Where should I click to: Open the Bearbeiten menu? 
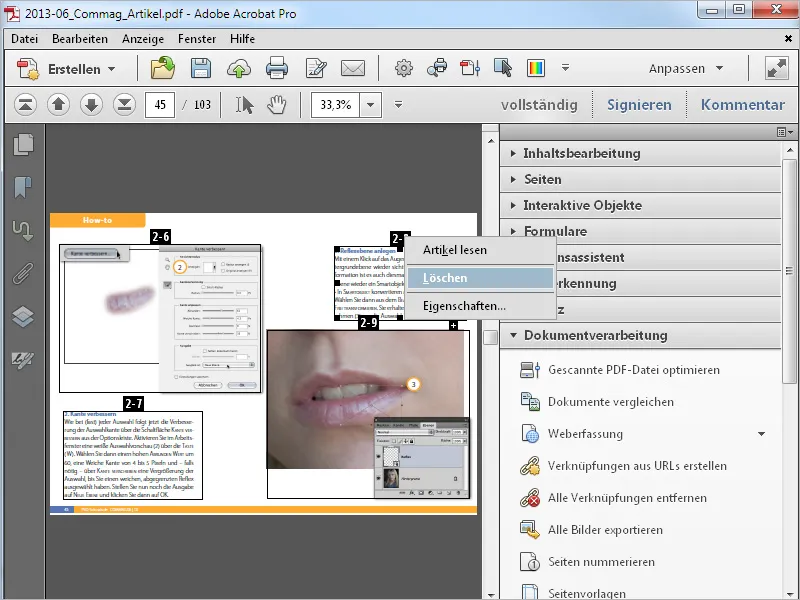pyautogui.click(x=82, y=39)
